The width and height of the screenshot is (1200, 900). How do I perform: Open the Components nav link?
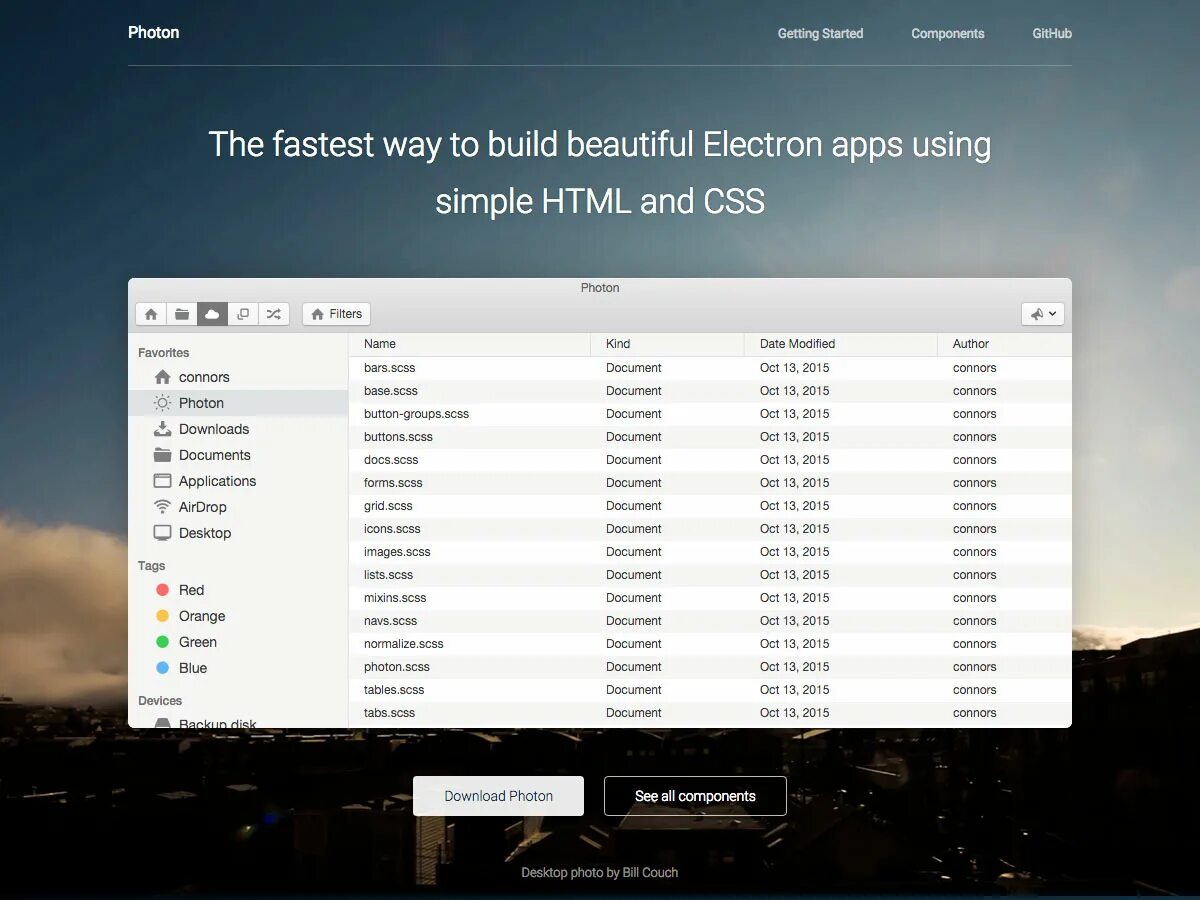pyautogui.click(x=947, y=33)
